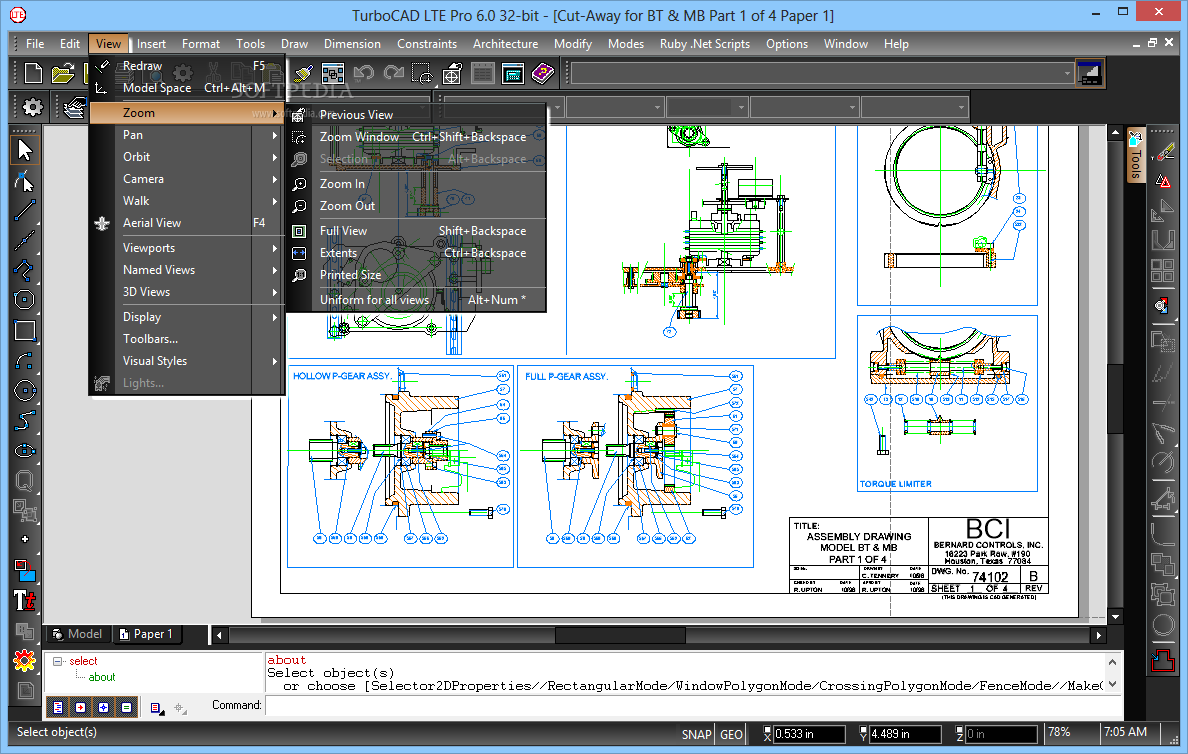
Task: Open the gear settings icon on second toolbar
Action: (x=33, y=107)
